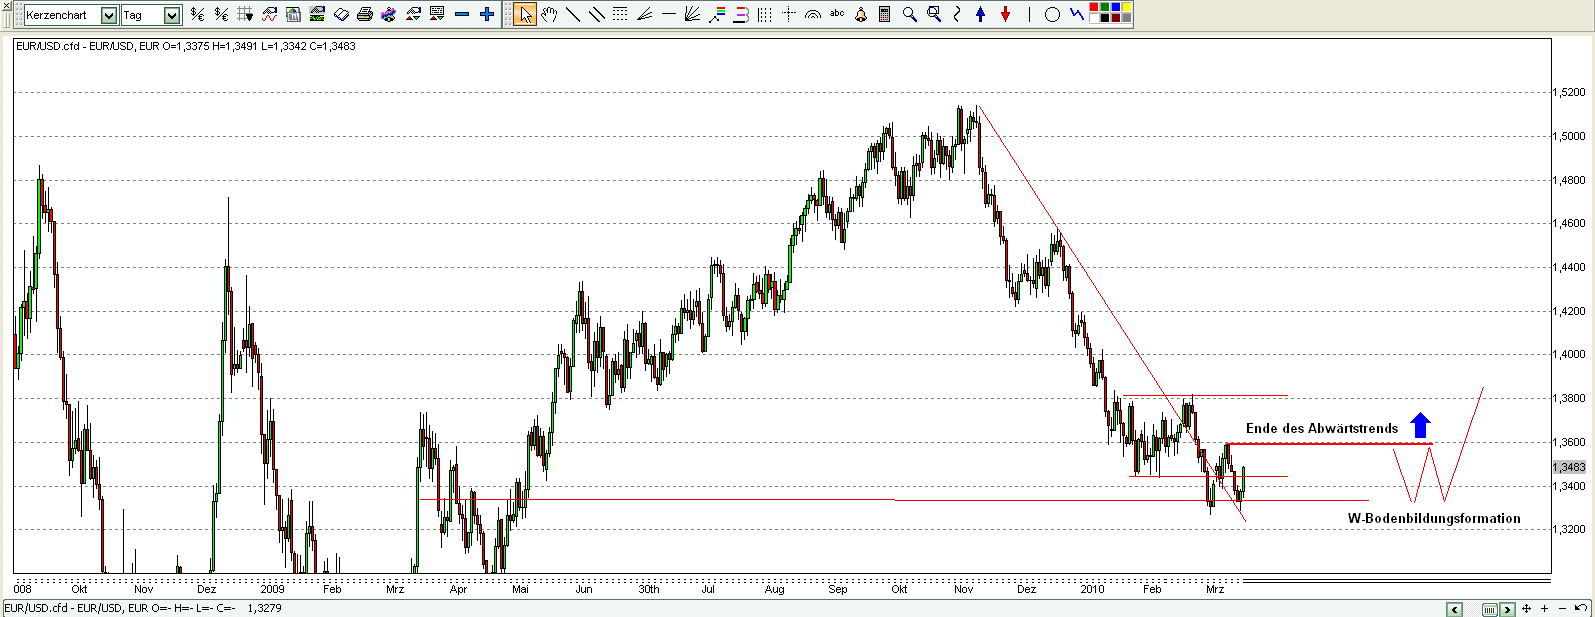Zoom out with the bottom minus button

click(1562, 608)
